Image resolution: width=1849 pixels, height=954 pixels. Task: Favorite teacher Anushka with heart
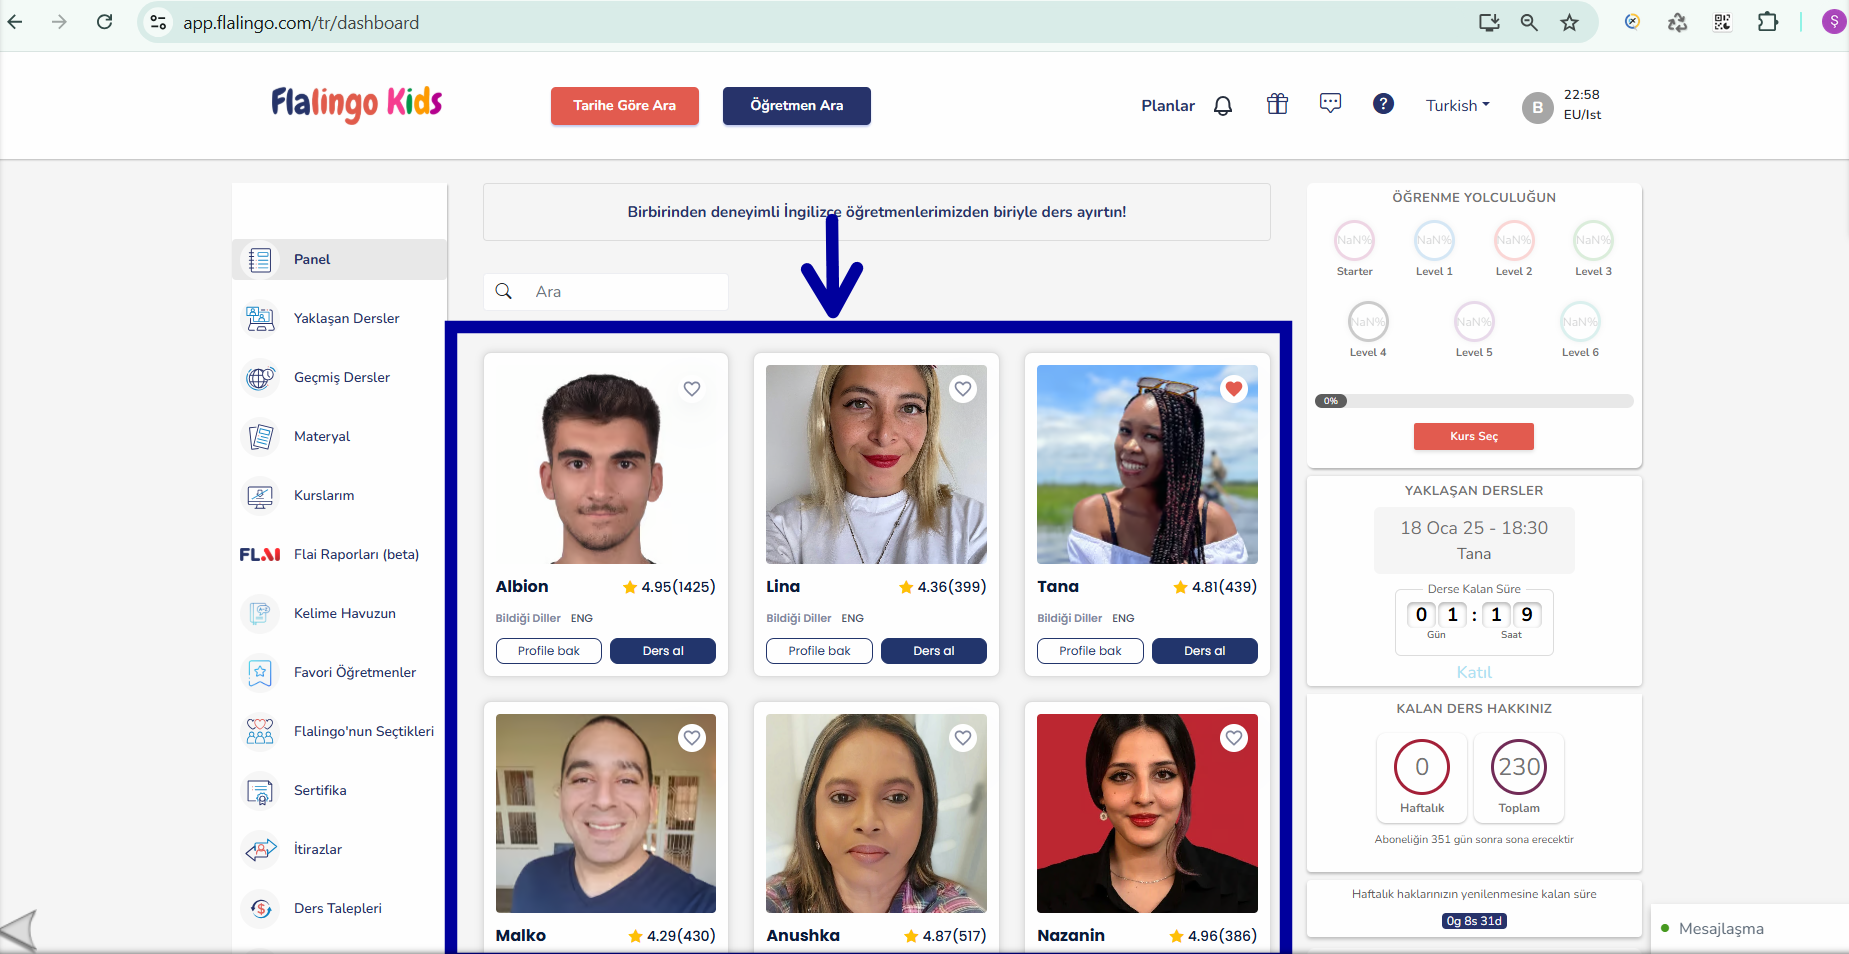[x=963, y=738]
